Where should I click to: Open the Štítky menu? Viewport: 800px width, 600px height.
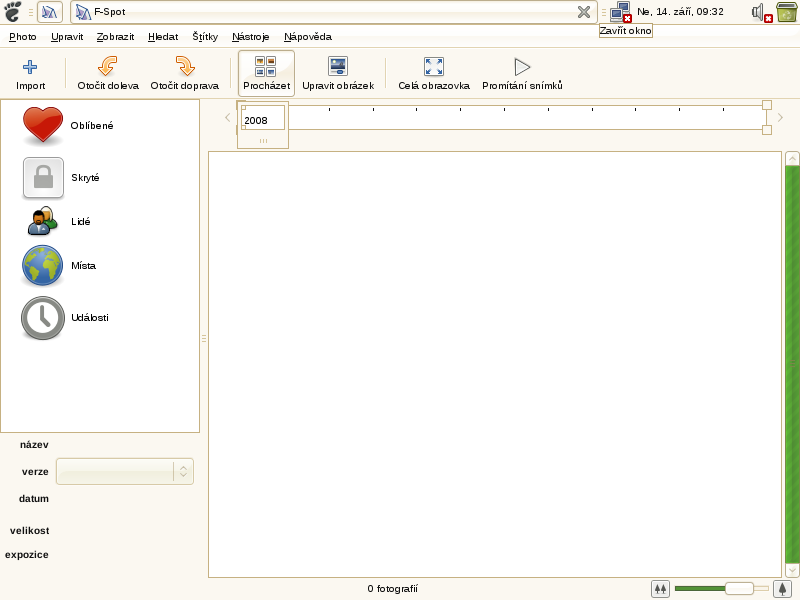pyautogui.click(x=205, y=37)
